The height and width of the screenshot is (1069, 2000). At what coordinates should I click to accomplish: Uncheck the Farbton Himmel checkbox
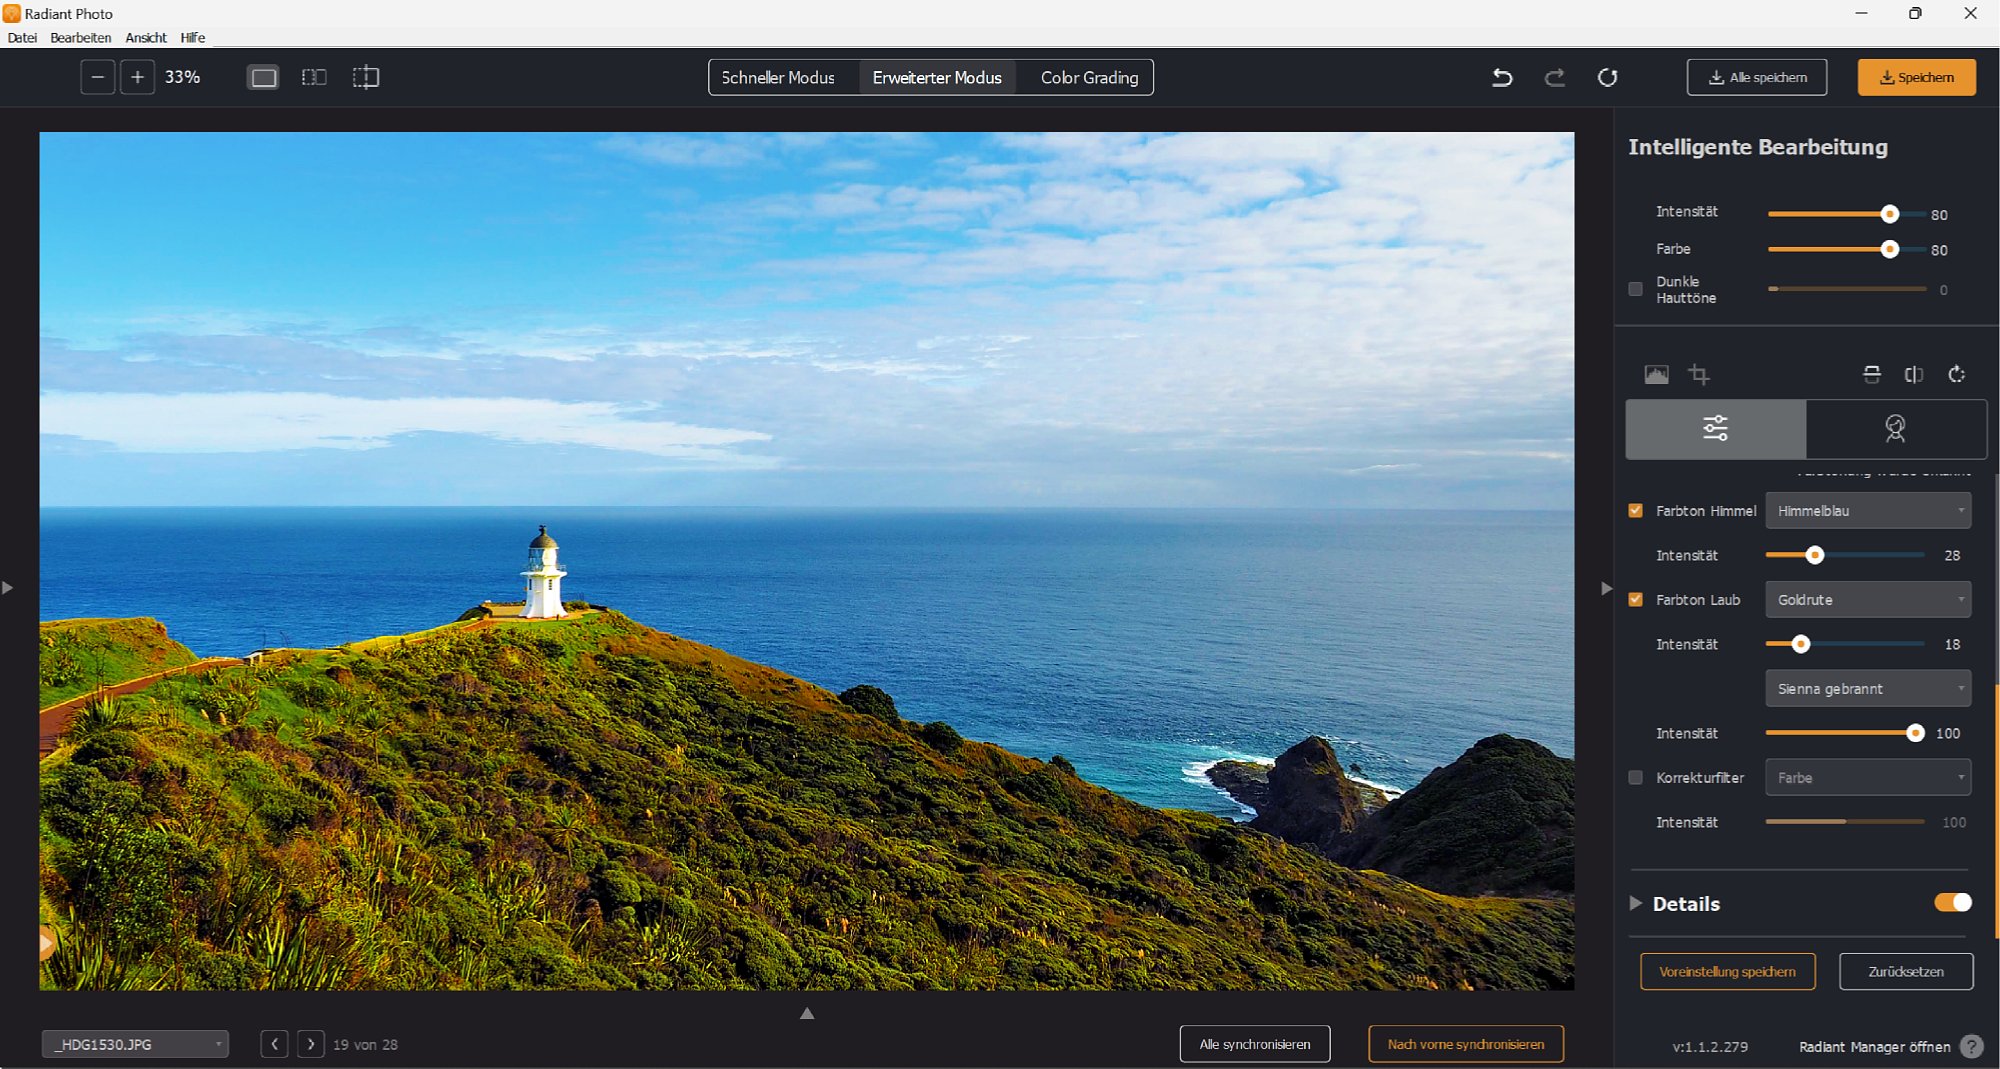pos(1636,510)
